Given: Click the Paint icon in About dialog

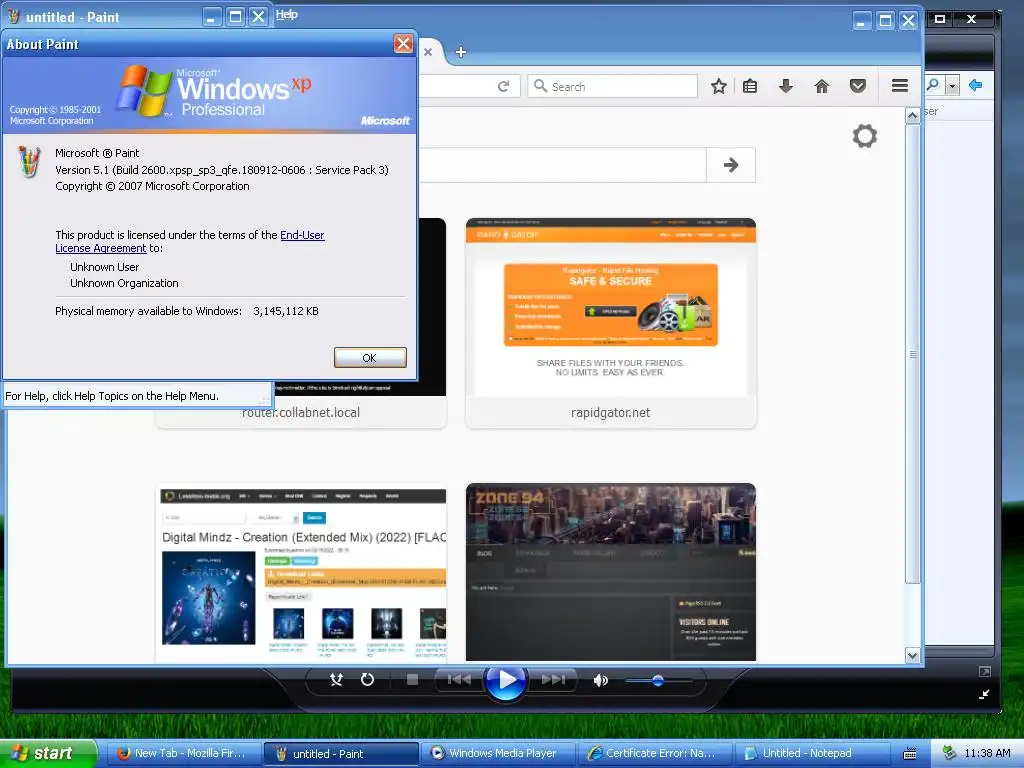Looking at the screenshot, I should tap(29, 161).
